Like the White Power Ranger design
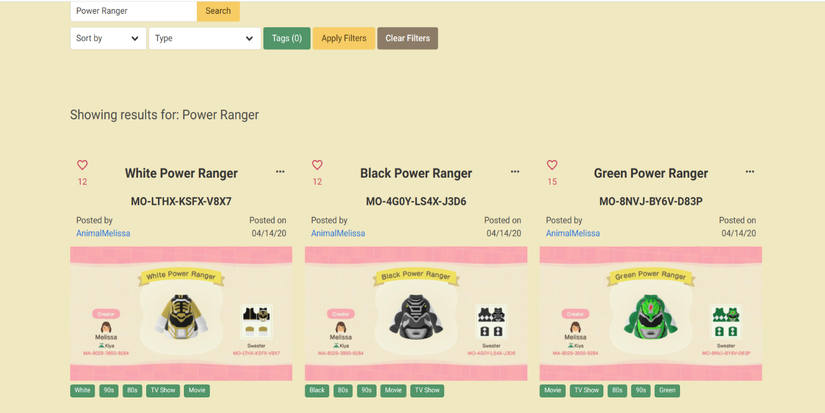The image size is (825, 413). click(x=82, y=165)
